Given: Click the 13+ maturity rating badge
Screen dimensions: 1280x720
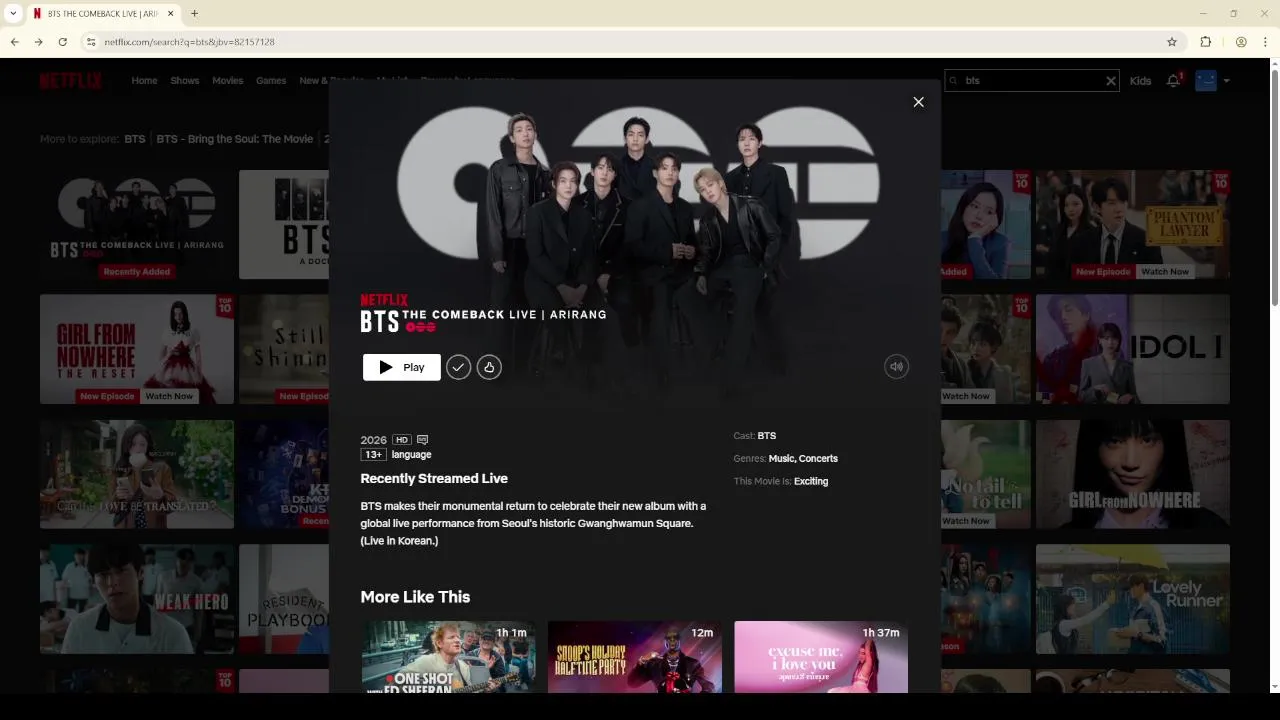Looking at the screenshot, I should tap(373, 454).
